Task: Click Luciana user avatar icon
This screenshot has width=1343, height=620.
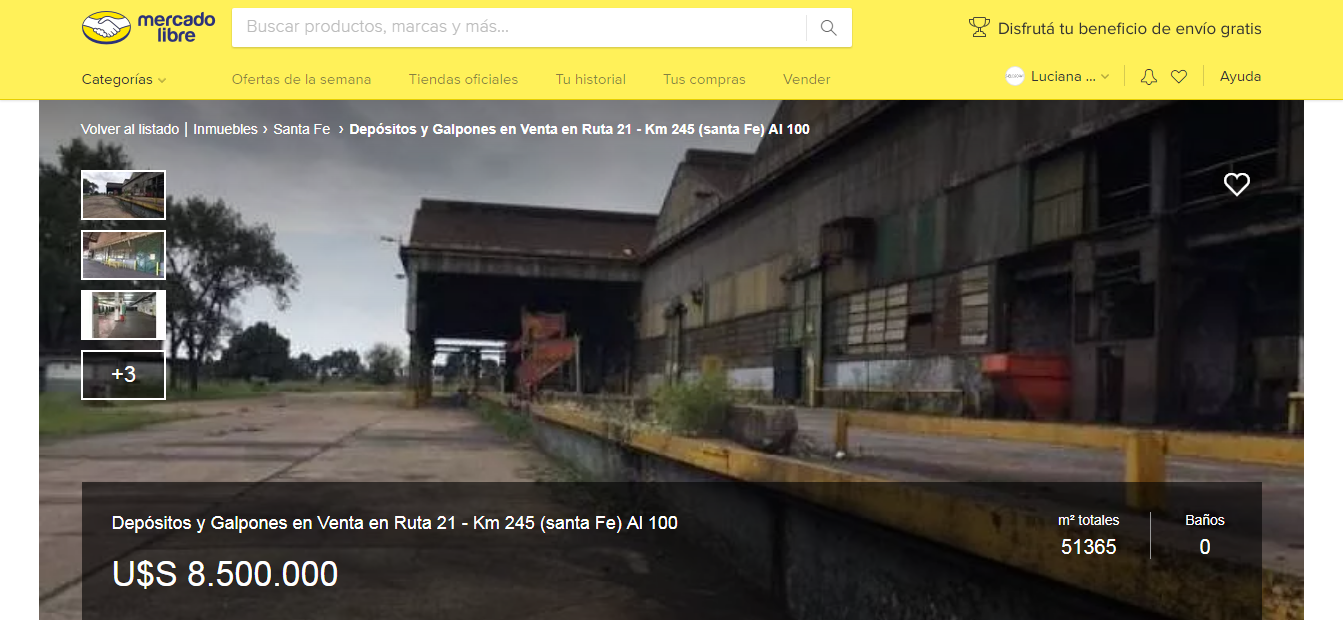Action: 1015,76
